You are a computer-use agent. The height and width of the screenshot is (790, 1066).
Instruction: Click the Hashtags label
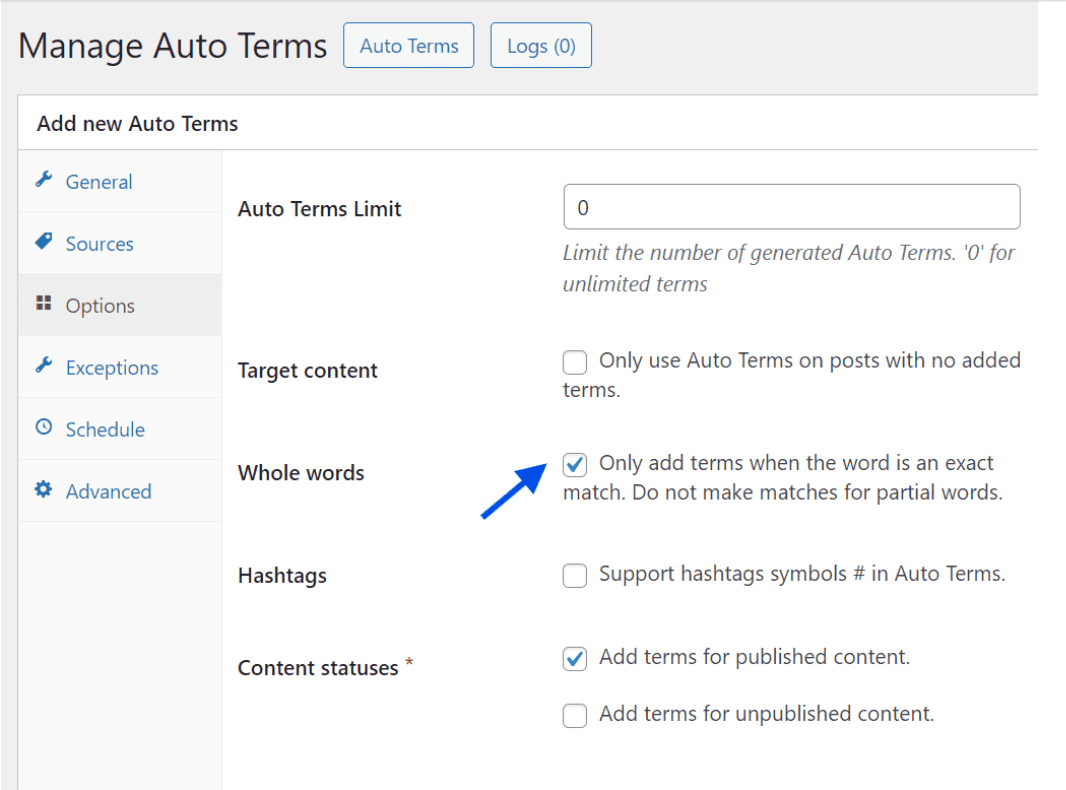pos(282,576)
